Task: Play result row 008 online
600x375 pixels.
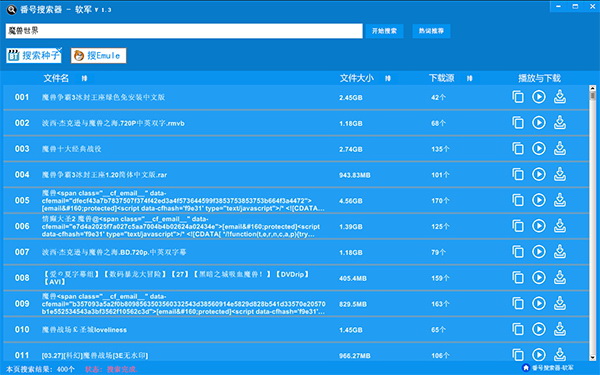Action: 539,277
